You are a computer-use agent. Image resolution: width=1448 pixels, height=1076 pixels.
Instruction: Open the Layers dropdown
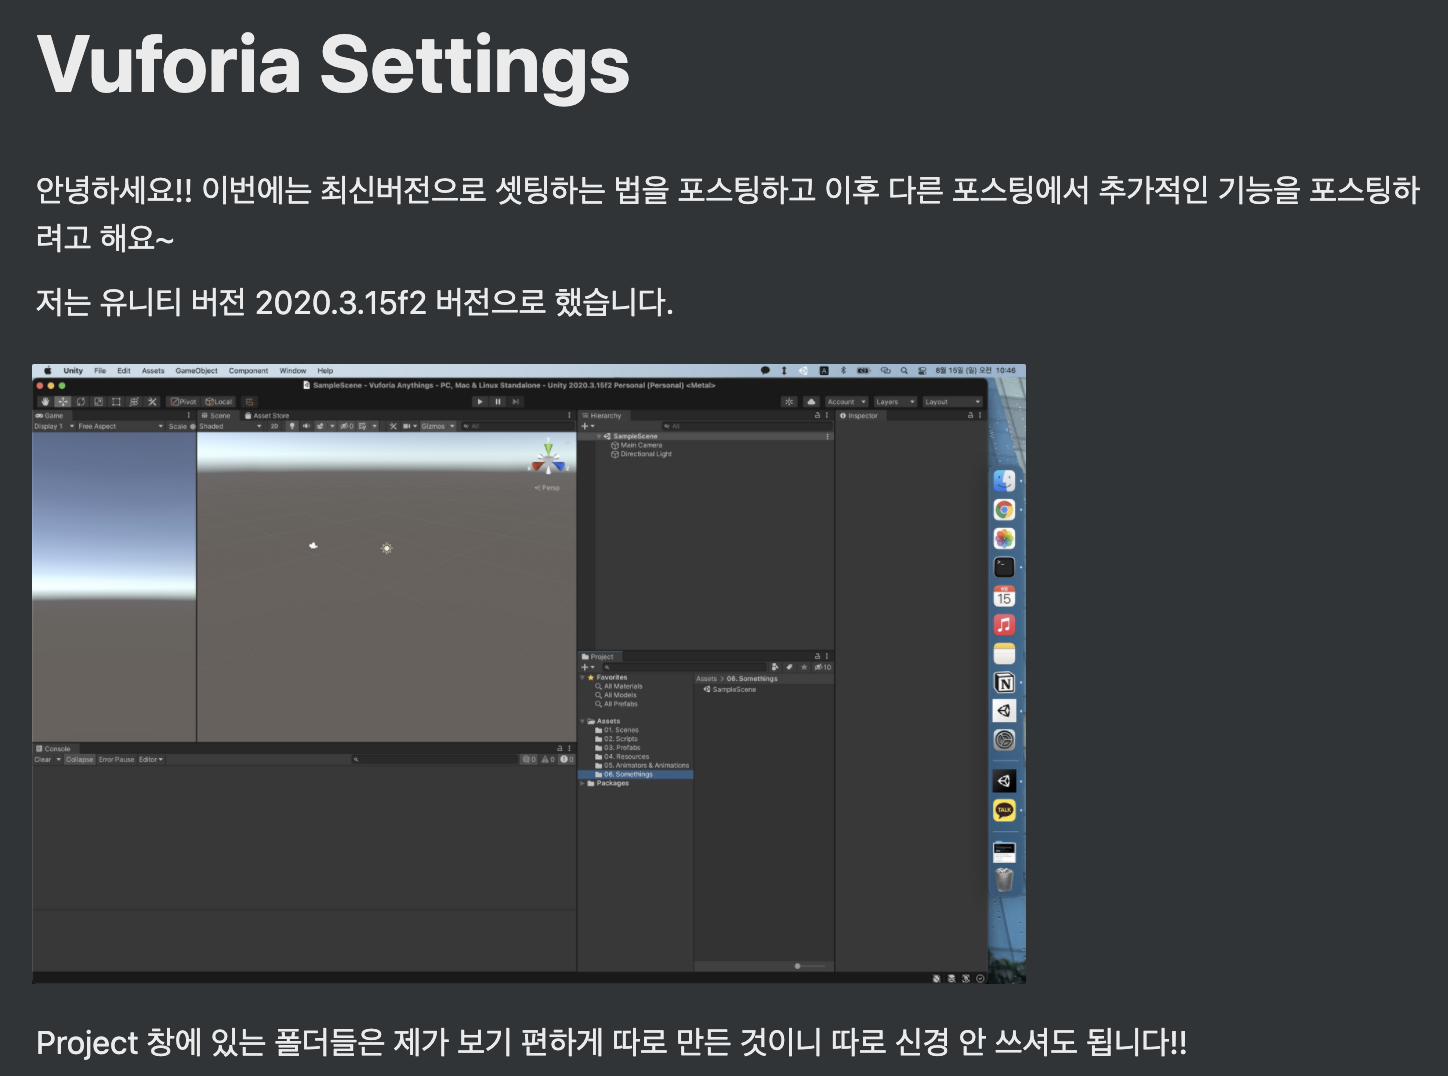tap(895, 401)
